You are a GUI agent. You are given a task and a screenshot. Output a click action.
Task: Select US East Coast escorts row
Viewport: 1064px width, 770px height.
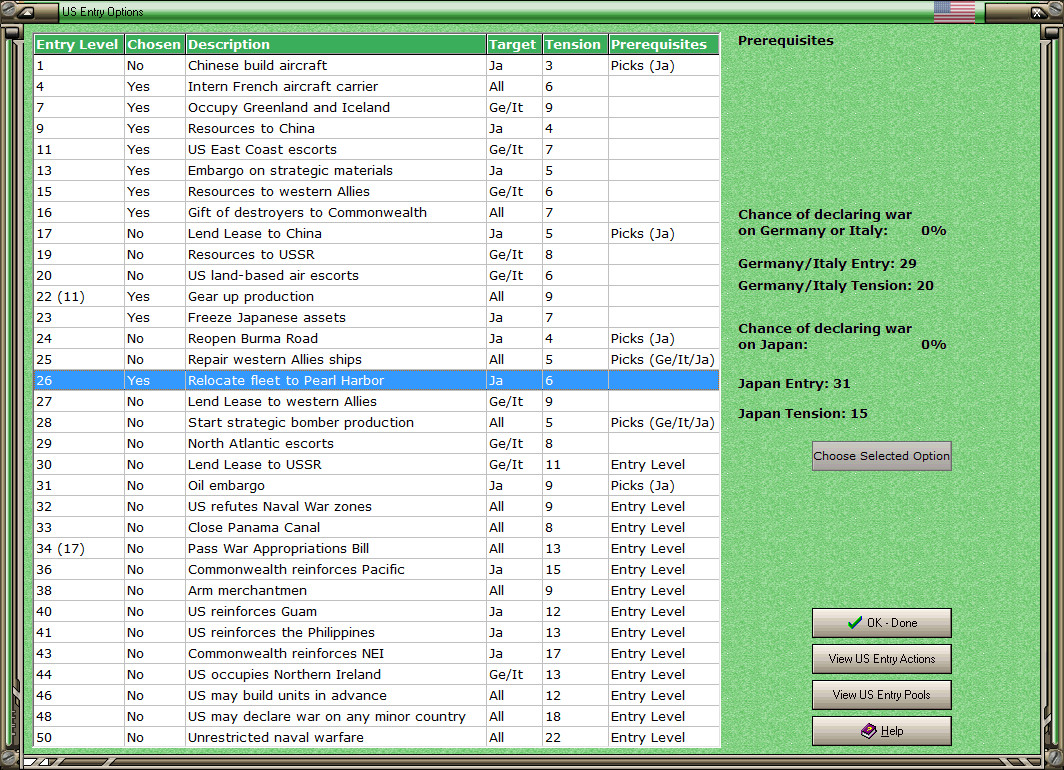(x=377, y=150)
